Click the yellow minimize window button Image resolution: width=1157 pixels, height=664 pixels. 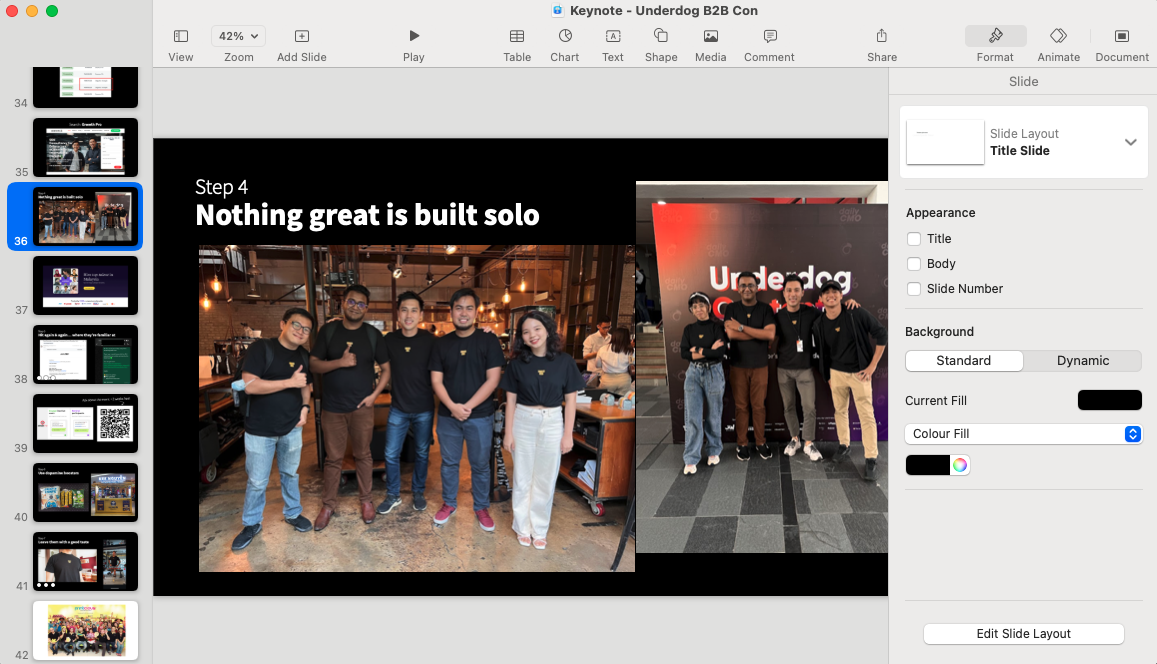[32, 11]
